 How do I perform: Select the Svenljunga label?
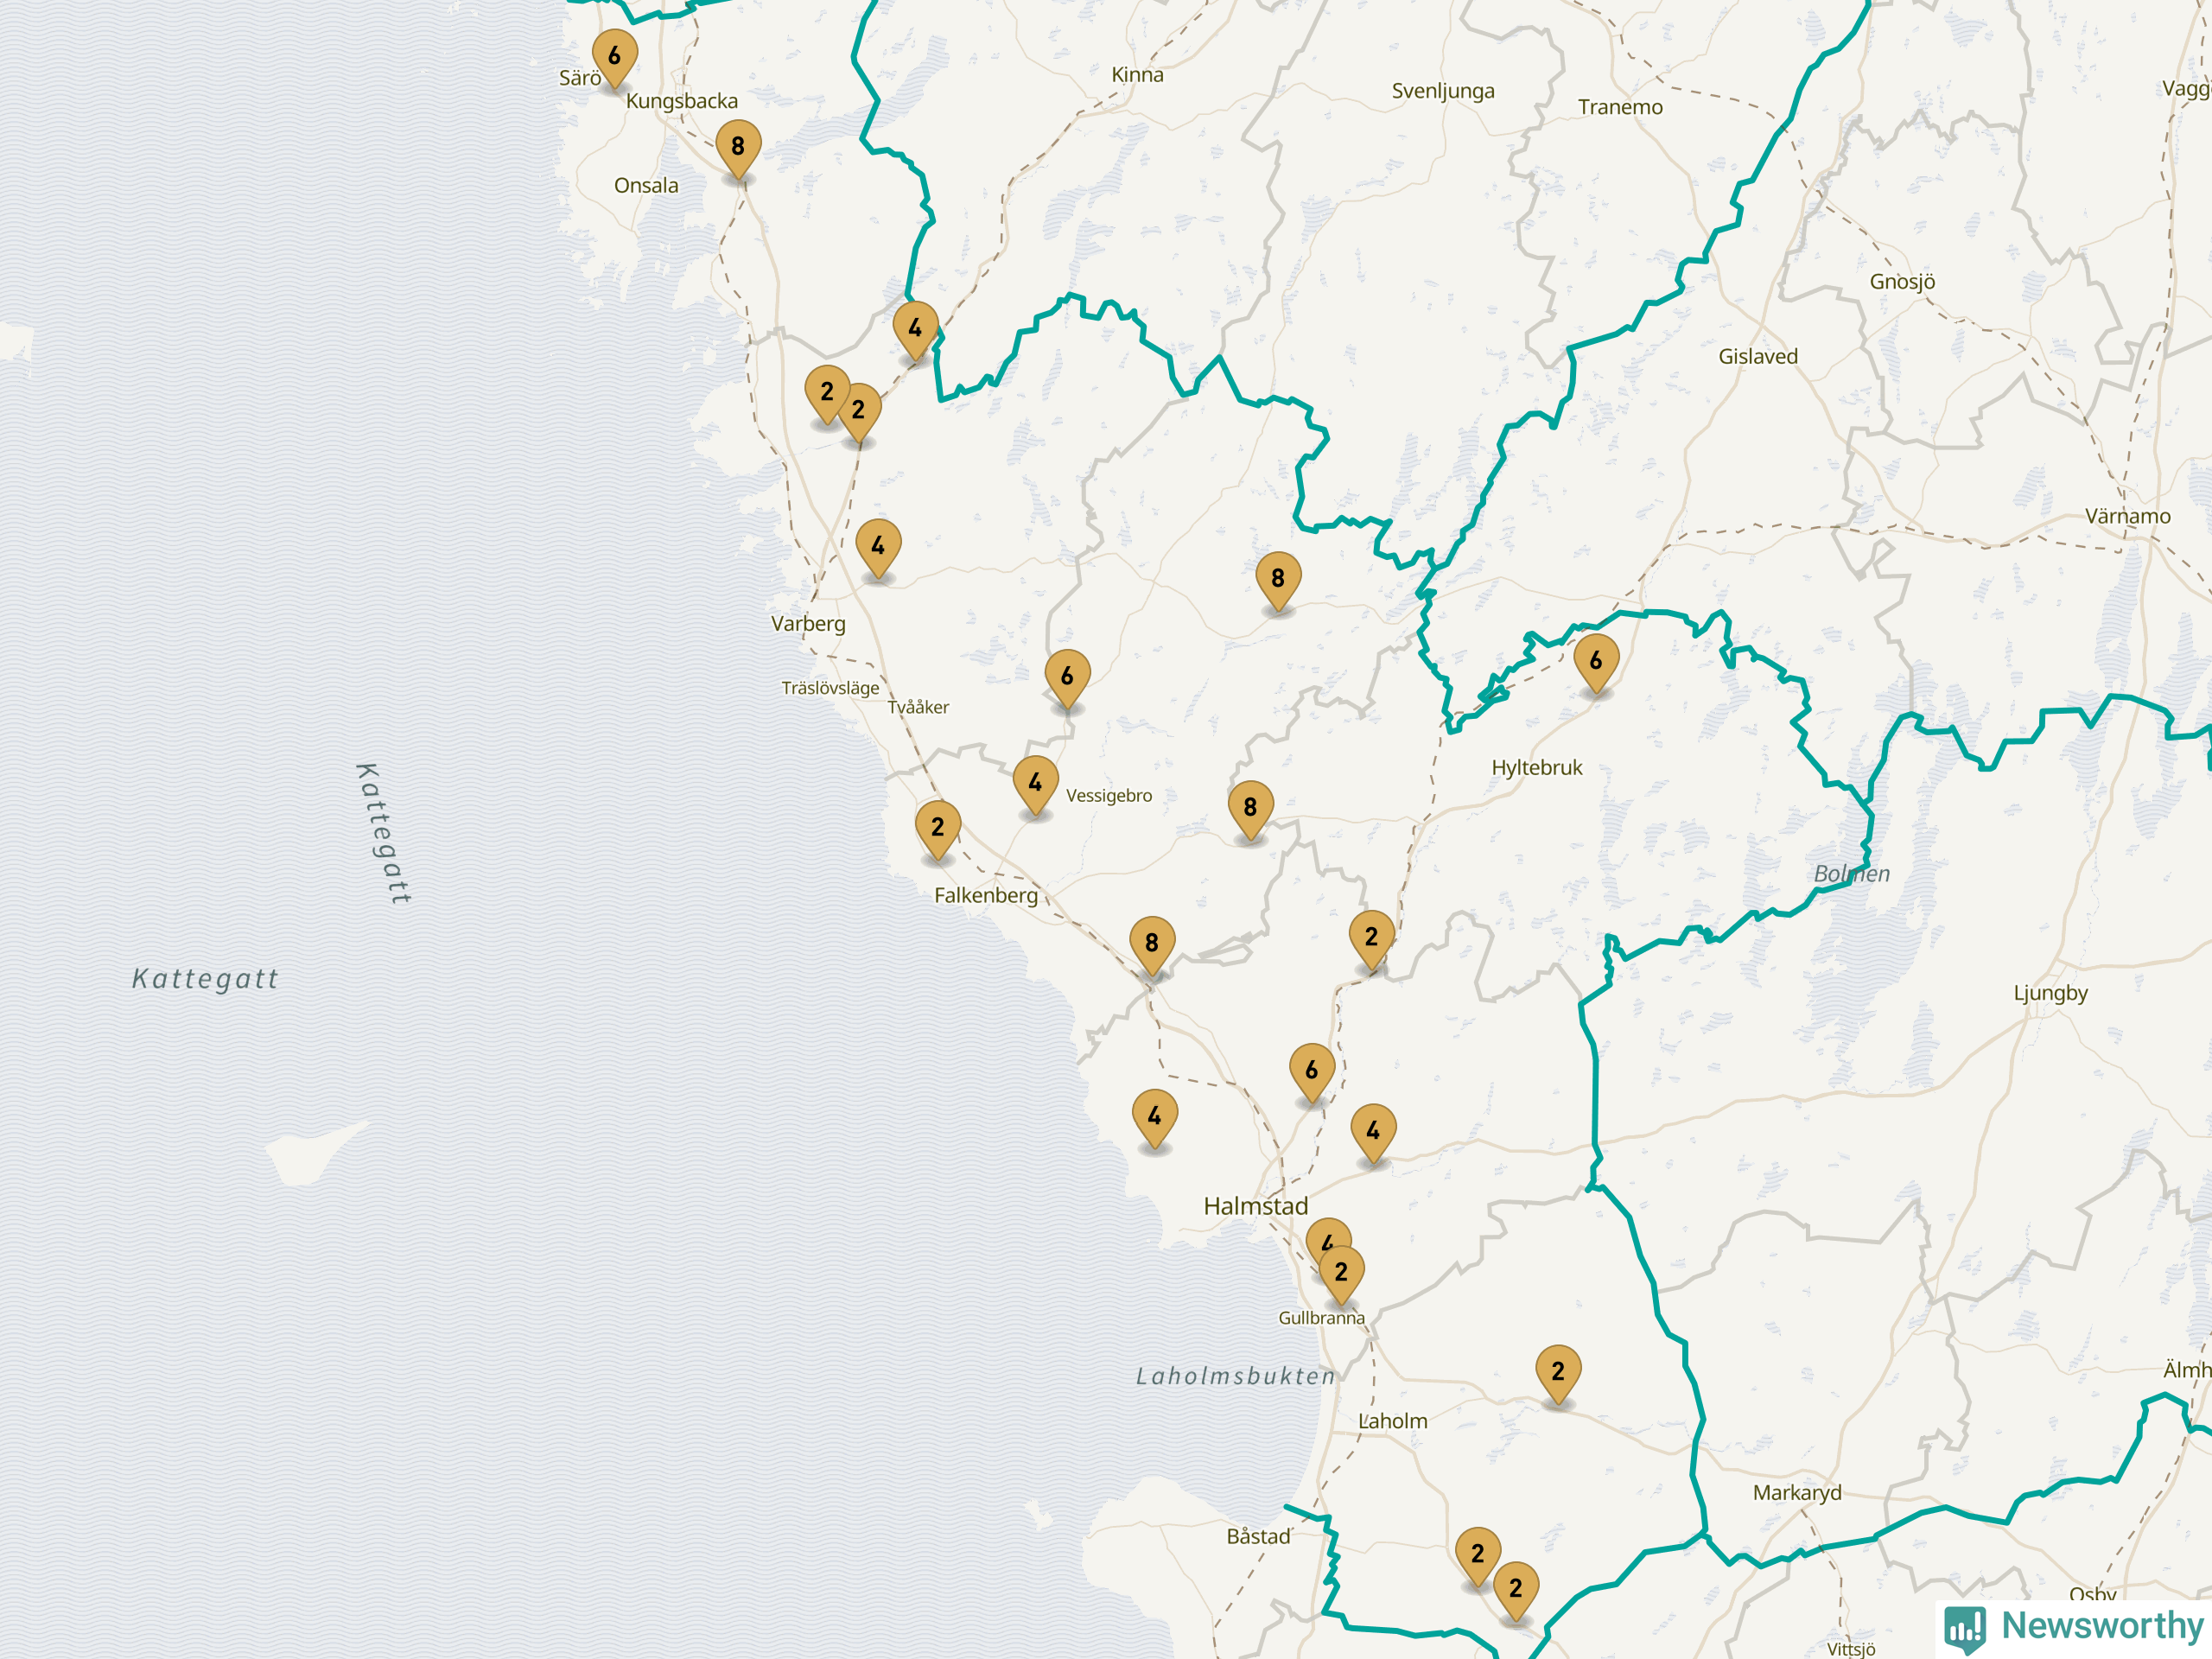pyautogui.click(x=1443, y=92)
